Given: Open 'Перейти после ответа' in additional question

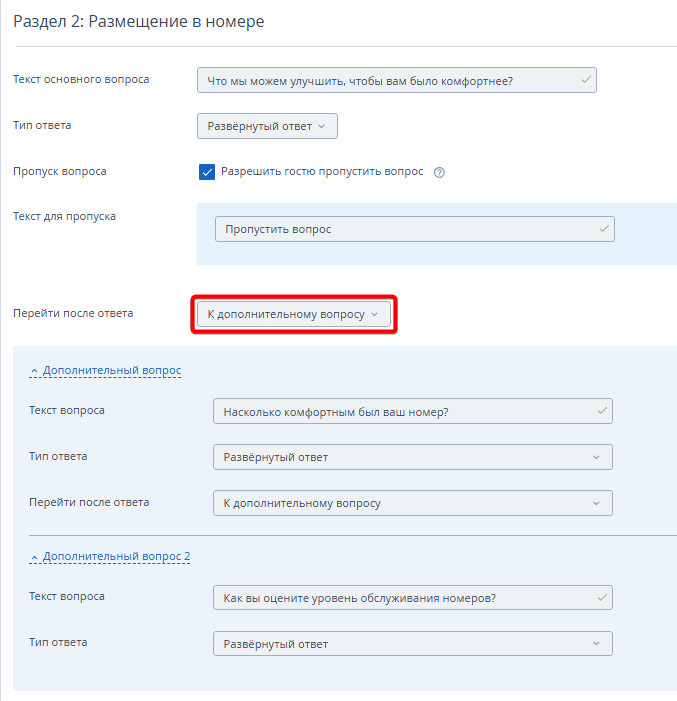Looking at the screenshot, I should [x=412, y=503].
